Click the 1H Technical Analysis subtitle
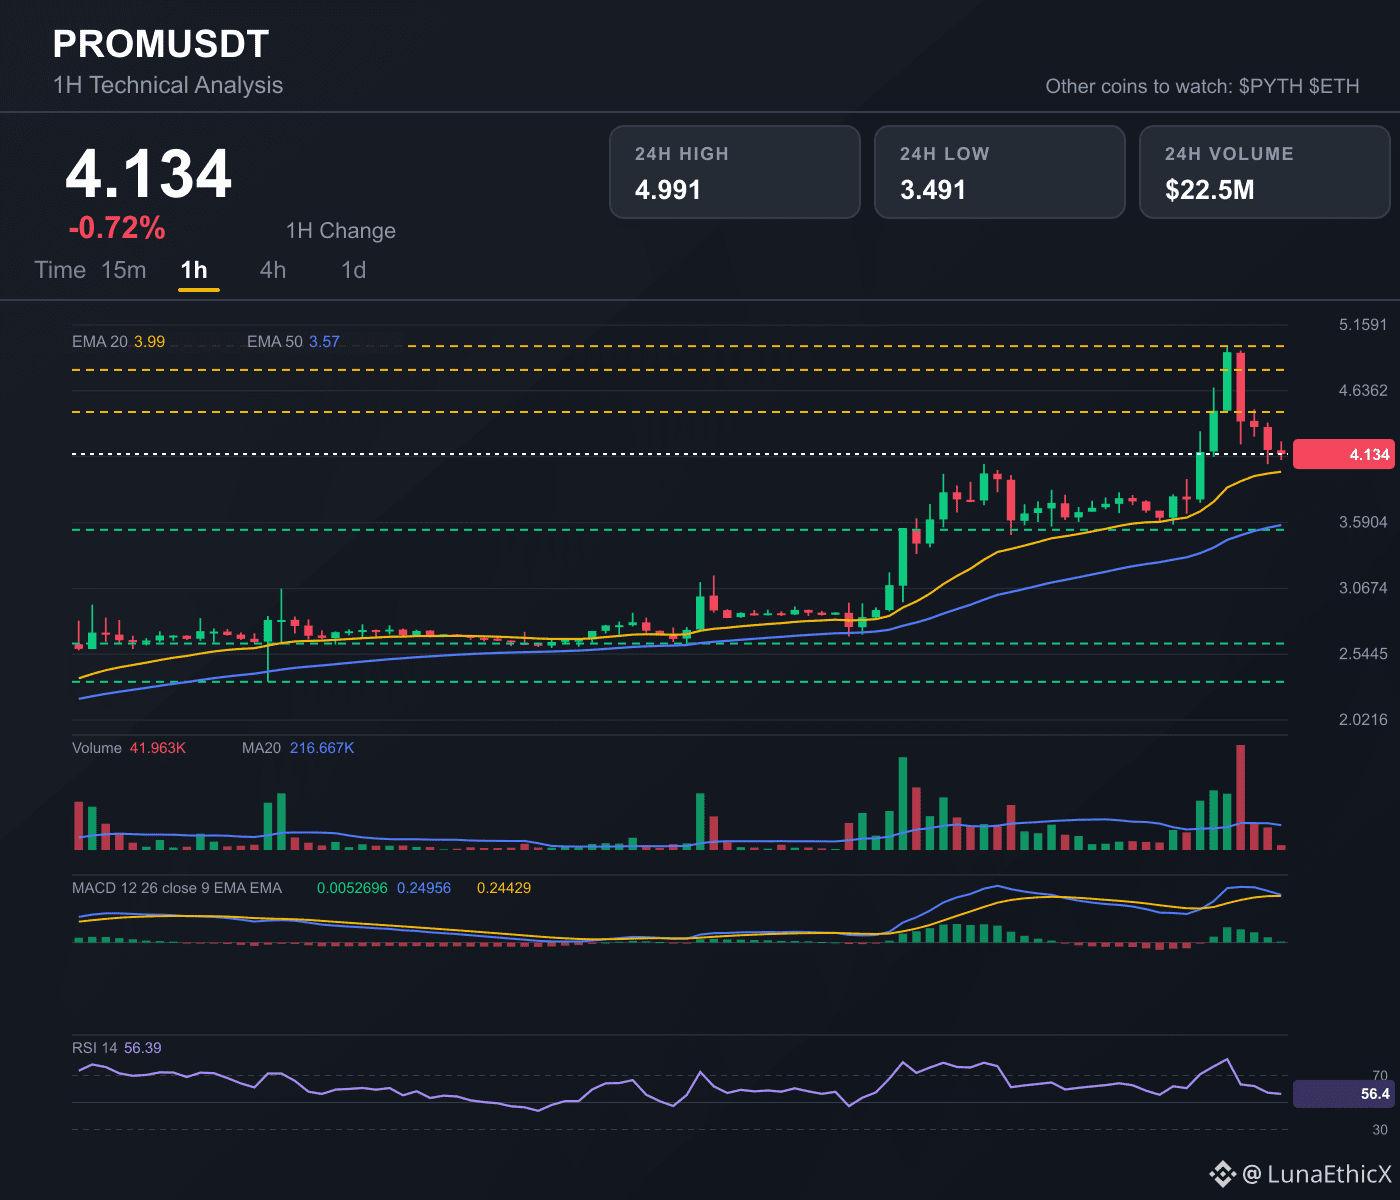 pos(168,85)
